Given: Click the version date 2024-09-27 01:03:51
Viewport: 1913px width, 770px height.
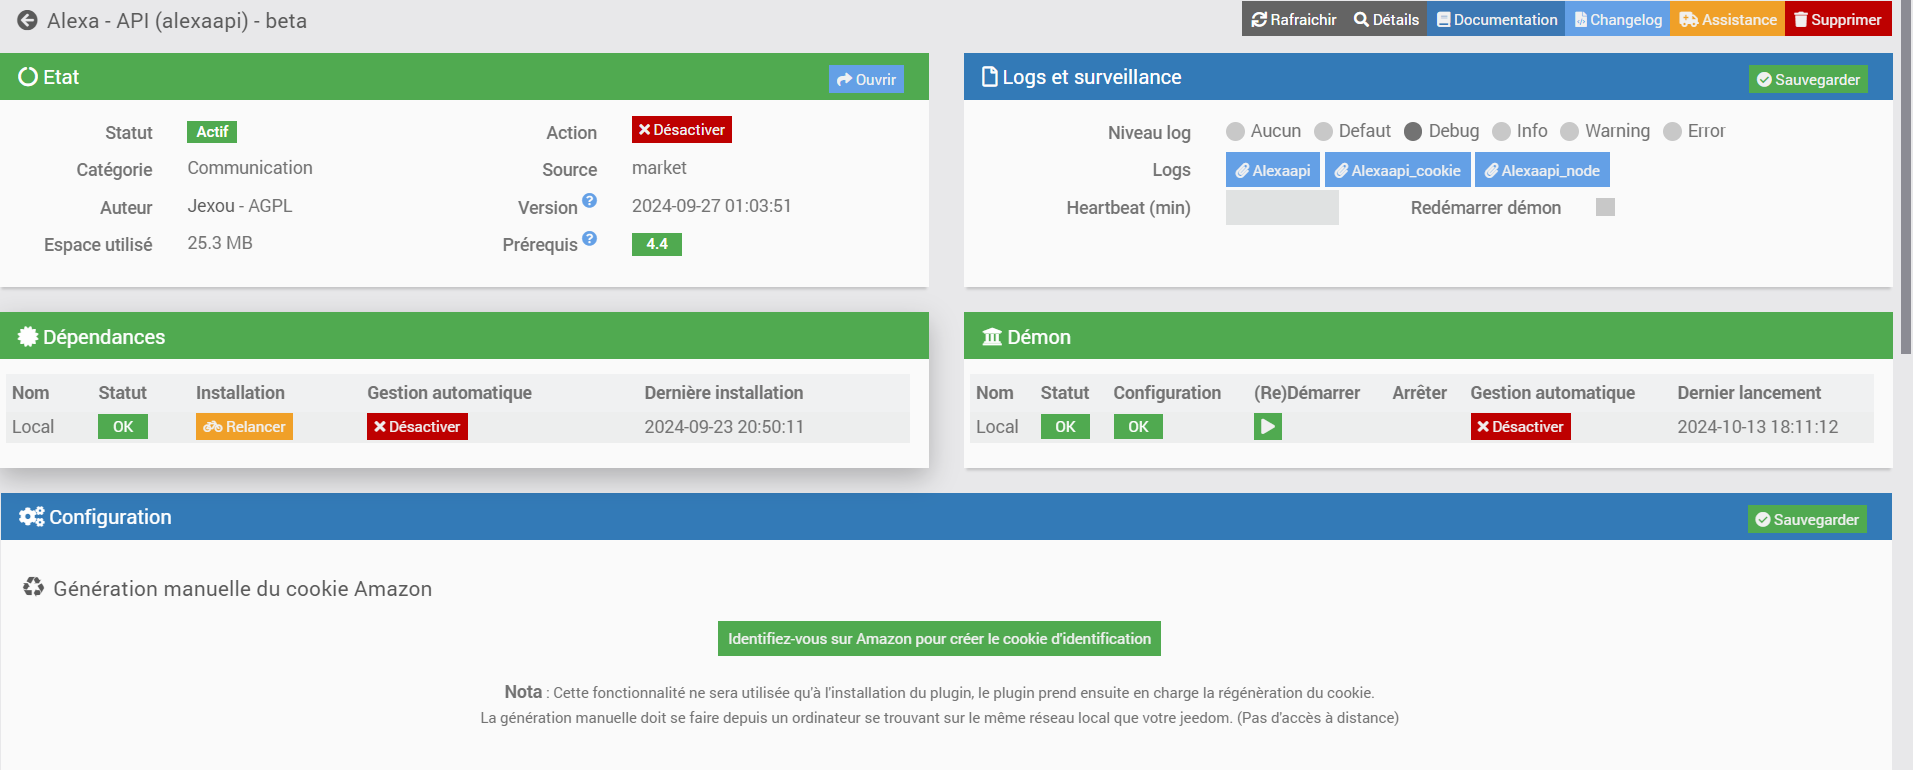Looking at the screenshot, I should [712, 206].
